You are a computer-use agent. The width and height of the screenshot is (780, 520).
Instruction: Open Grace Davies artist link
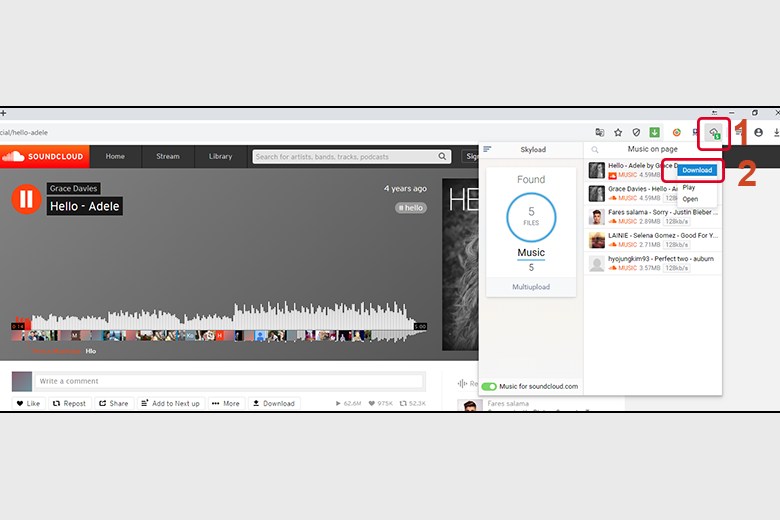(x=74, y=189)
